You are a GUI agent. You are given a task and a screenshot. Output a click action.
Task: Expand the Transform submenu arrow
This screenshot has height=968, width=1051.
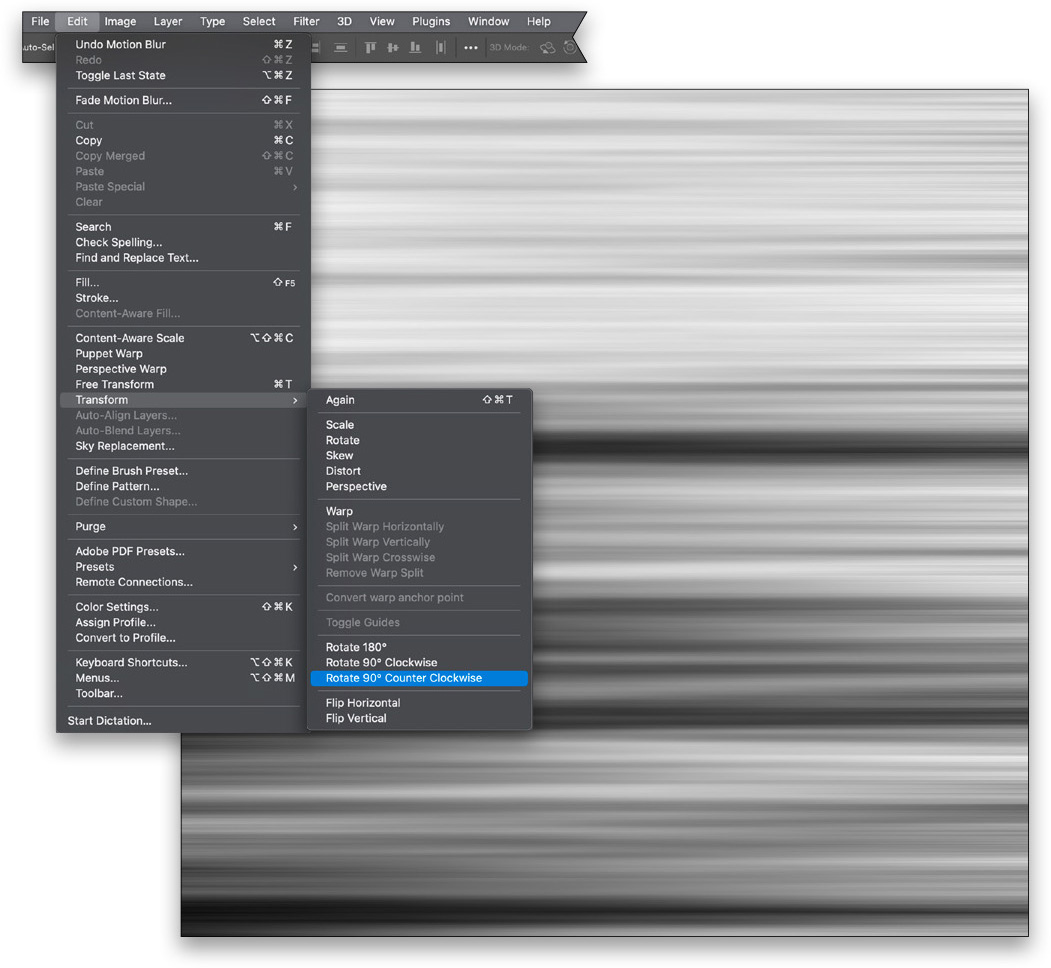coord(294,400)
